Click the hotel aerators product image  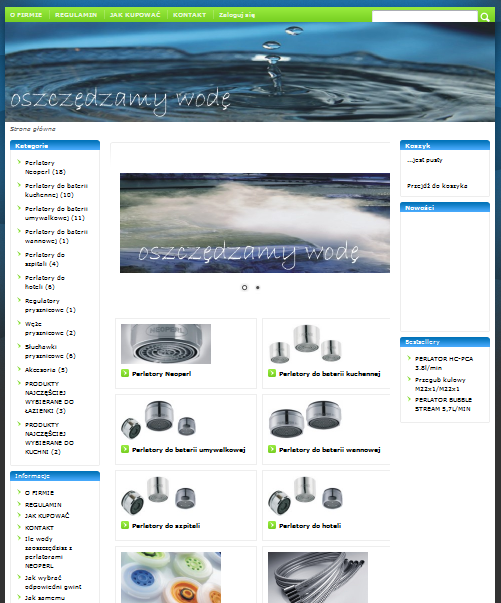[x=305, y=496]
